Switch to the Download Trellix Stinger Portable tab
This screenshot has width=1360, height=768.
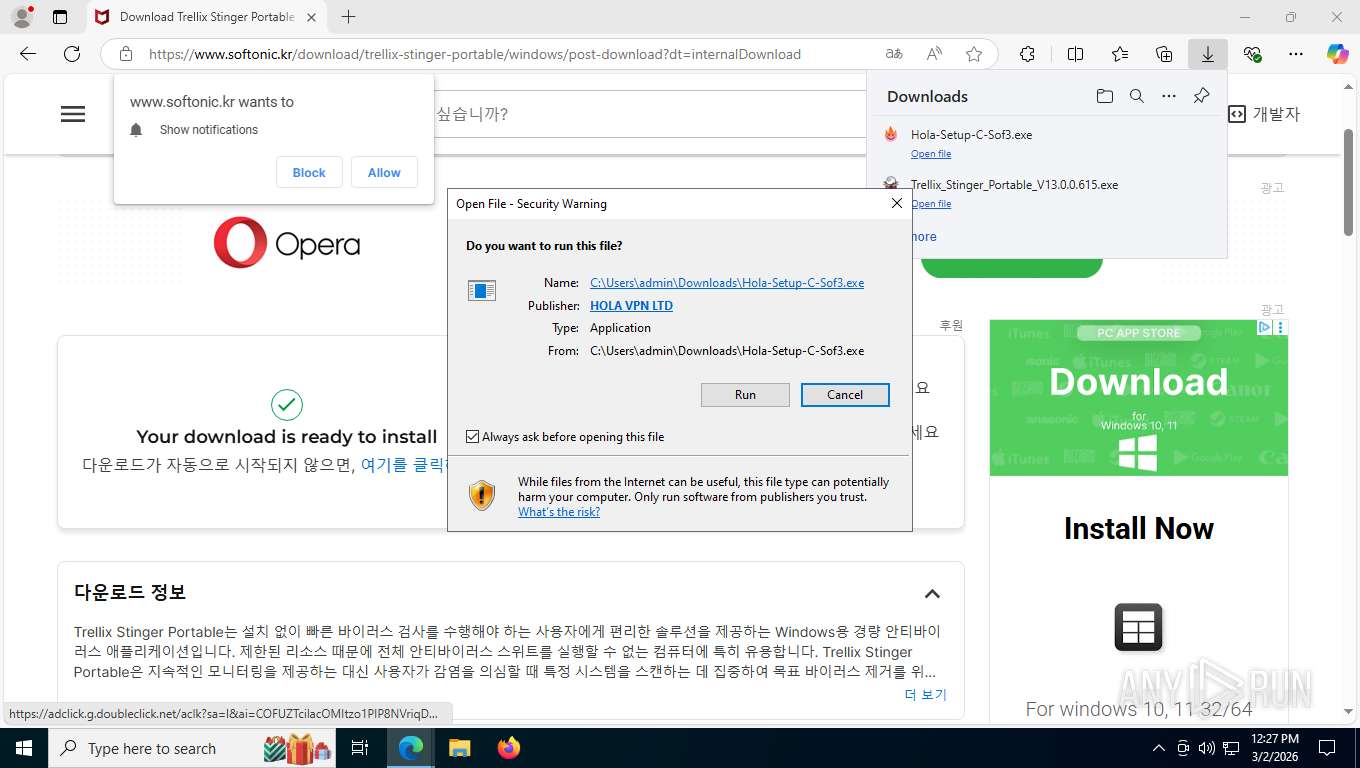click(x=205, y=17)
